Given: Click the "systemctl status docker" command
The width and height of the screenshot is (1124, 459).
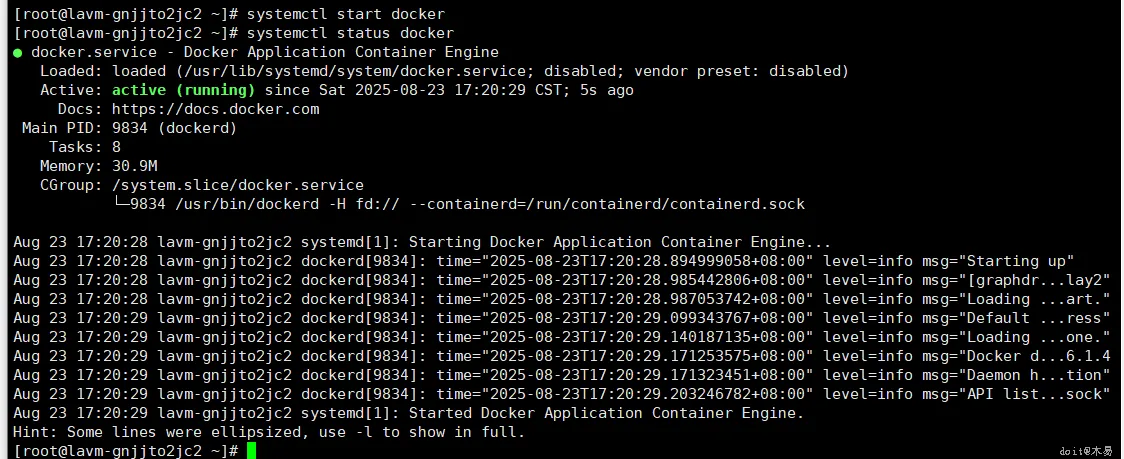Looking at the screenshot, I should [x=350, y=33].
